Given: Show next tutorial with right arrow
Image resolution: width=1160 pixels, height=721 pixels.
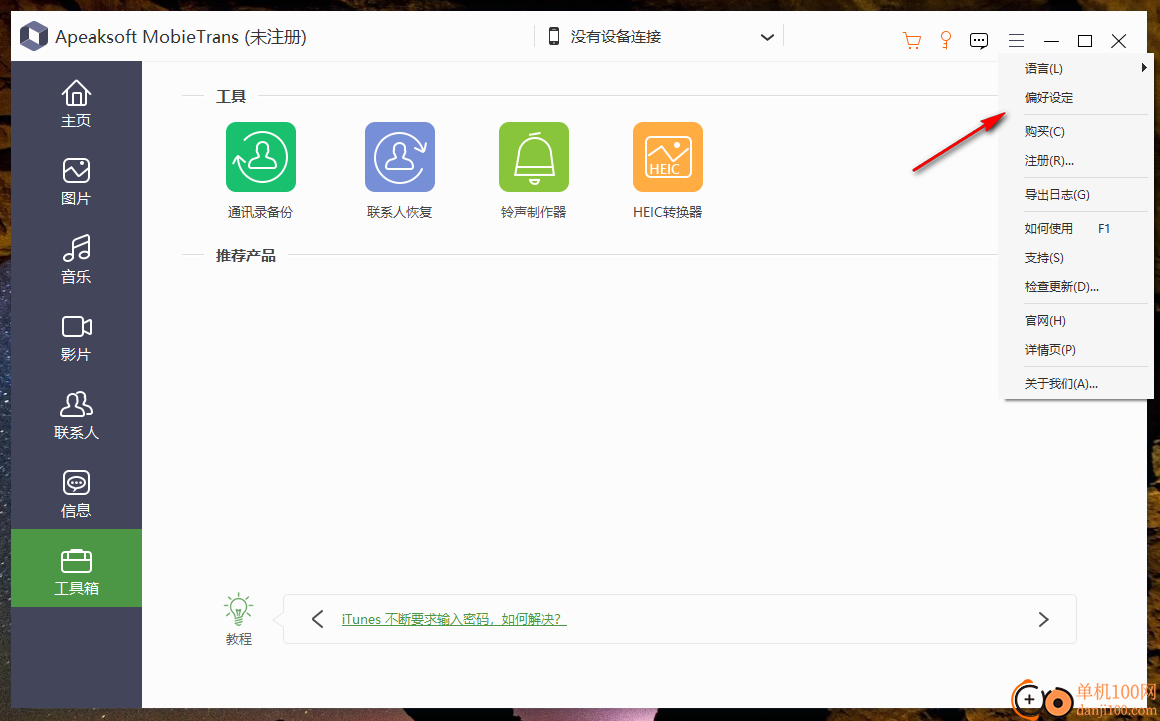Looking at the screenshot, I should (x=1043, y=619).
